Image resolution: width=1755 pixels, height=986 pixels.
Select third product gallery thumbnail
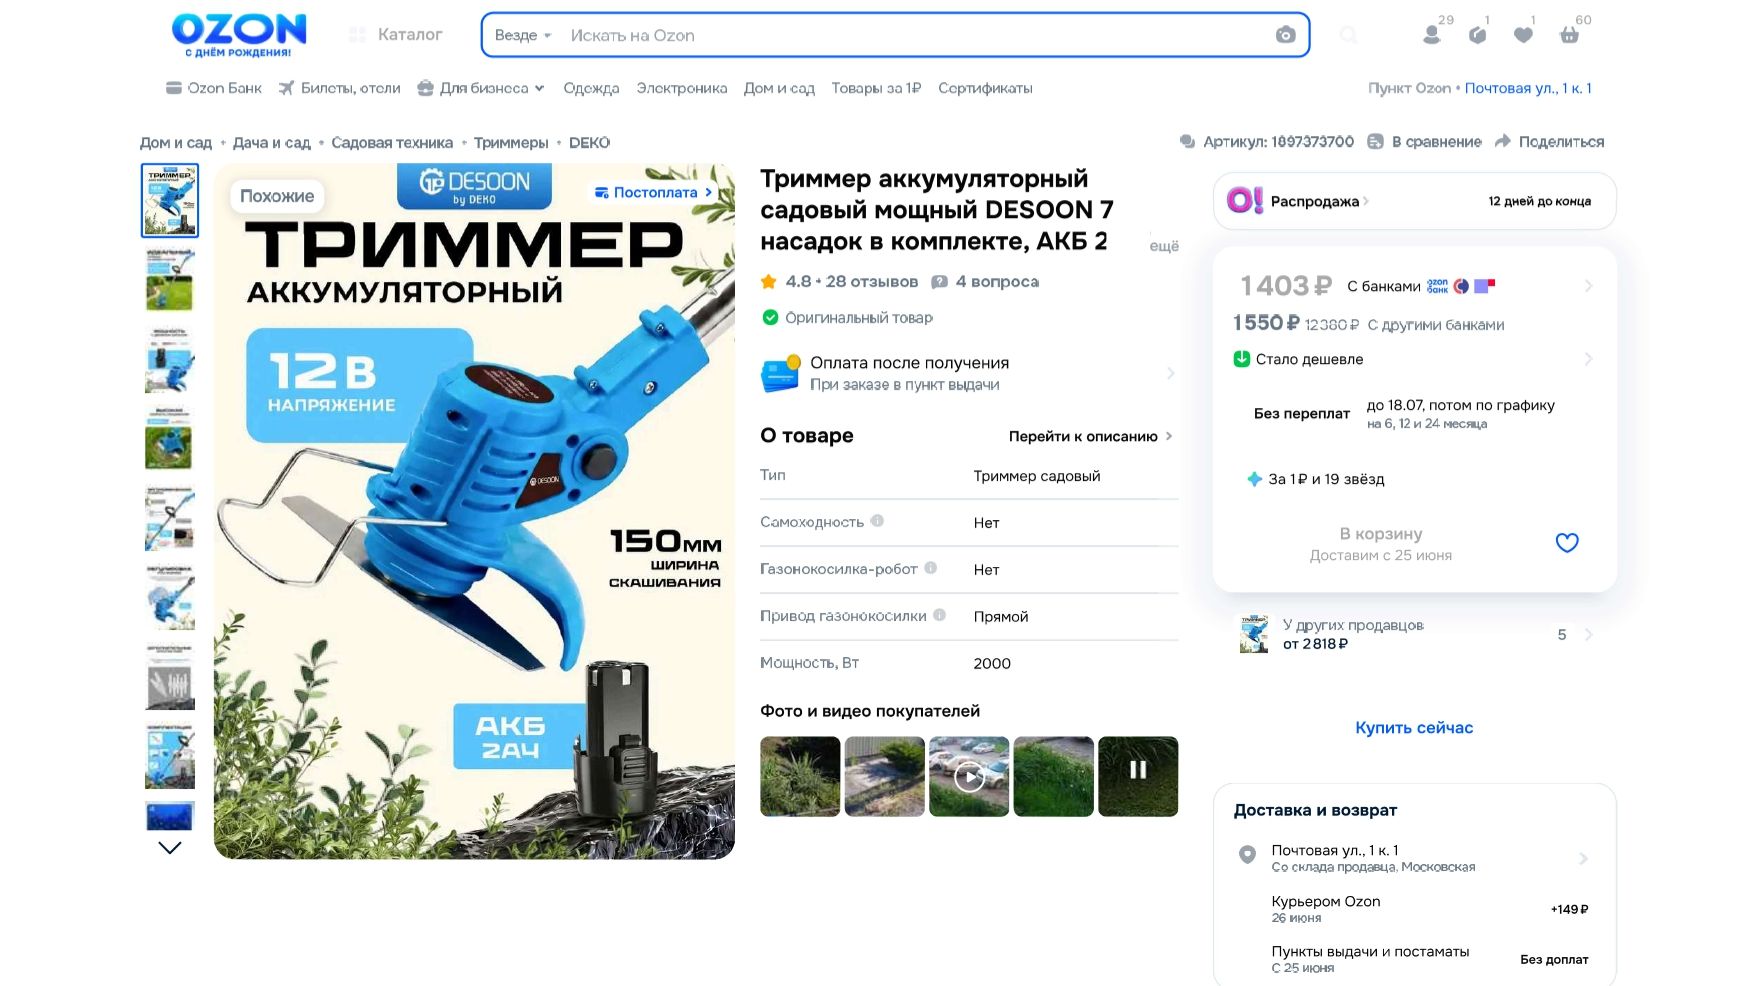(x=170, y=359)
